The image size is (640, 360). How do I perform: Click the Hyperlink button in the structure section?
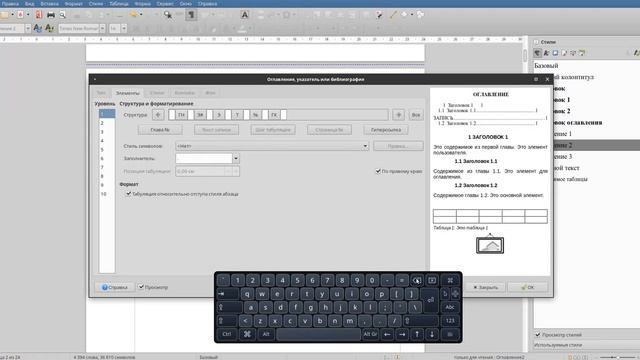[386, 130]
